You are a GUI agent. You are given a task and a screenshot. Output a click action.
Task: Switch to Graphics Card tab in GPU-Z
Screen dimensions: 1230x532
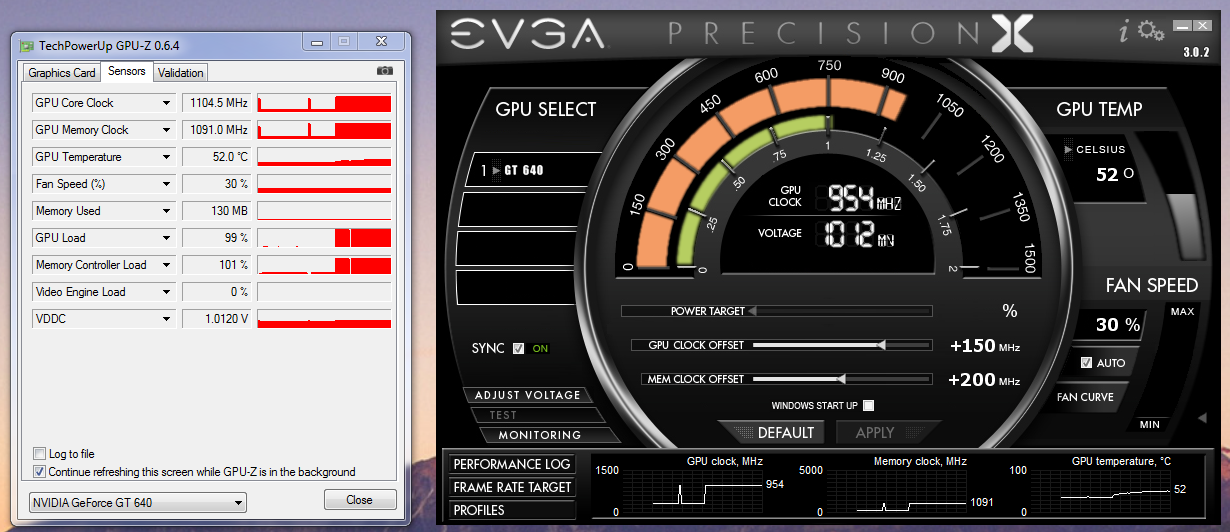(62, 73)
